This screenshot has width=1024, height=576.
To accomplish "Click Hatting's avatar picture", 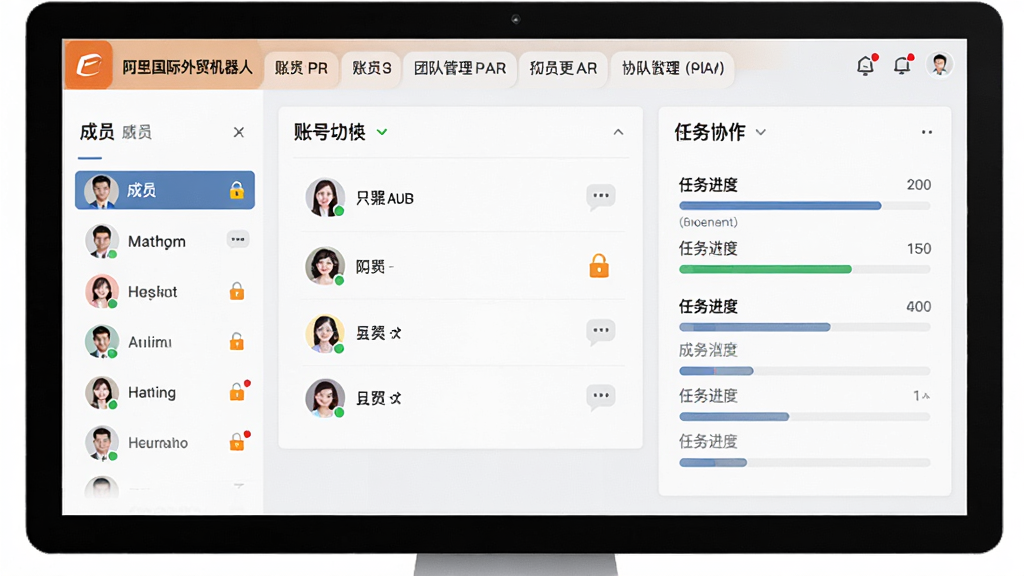I will coord(102,392).
